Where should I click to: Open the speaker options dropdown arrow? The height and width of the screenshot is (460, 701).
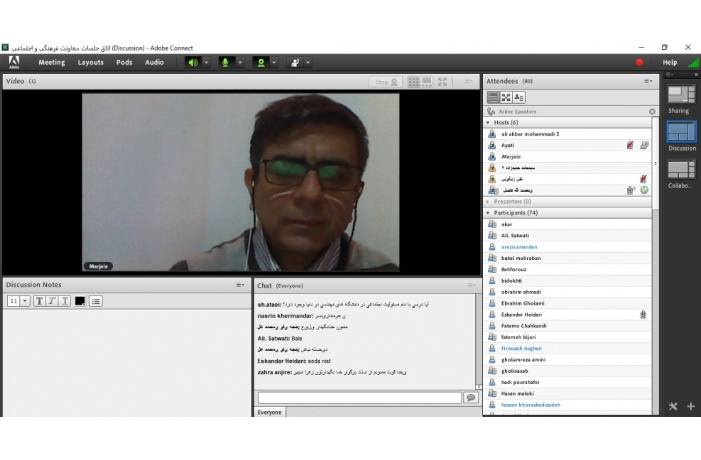206,63
